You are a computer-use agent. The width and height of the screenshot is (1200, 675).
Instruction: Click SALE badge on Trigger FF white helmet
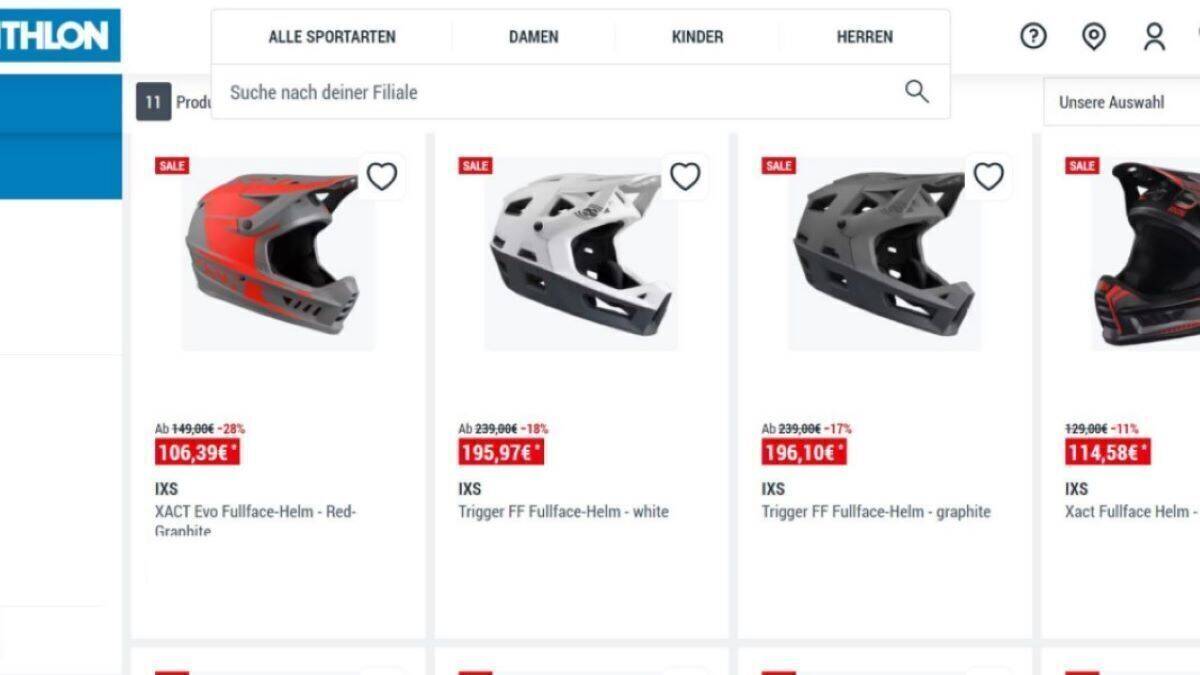(x=475, y=166)
